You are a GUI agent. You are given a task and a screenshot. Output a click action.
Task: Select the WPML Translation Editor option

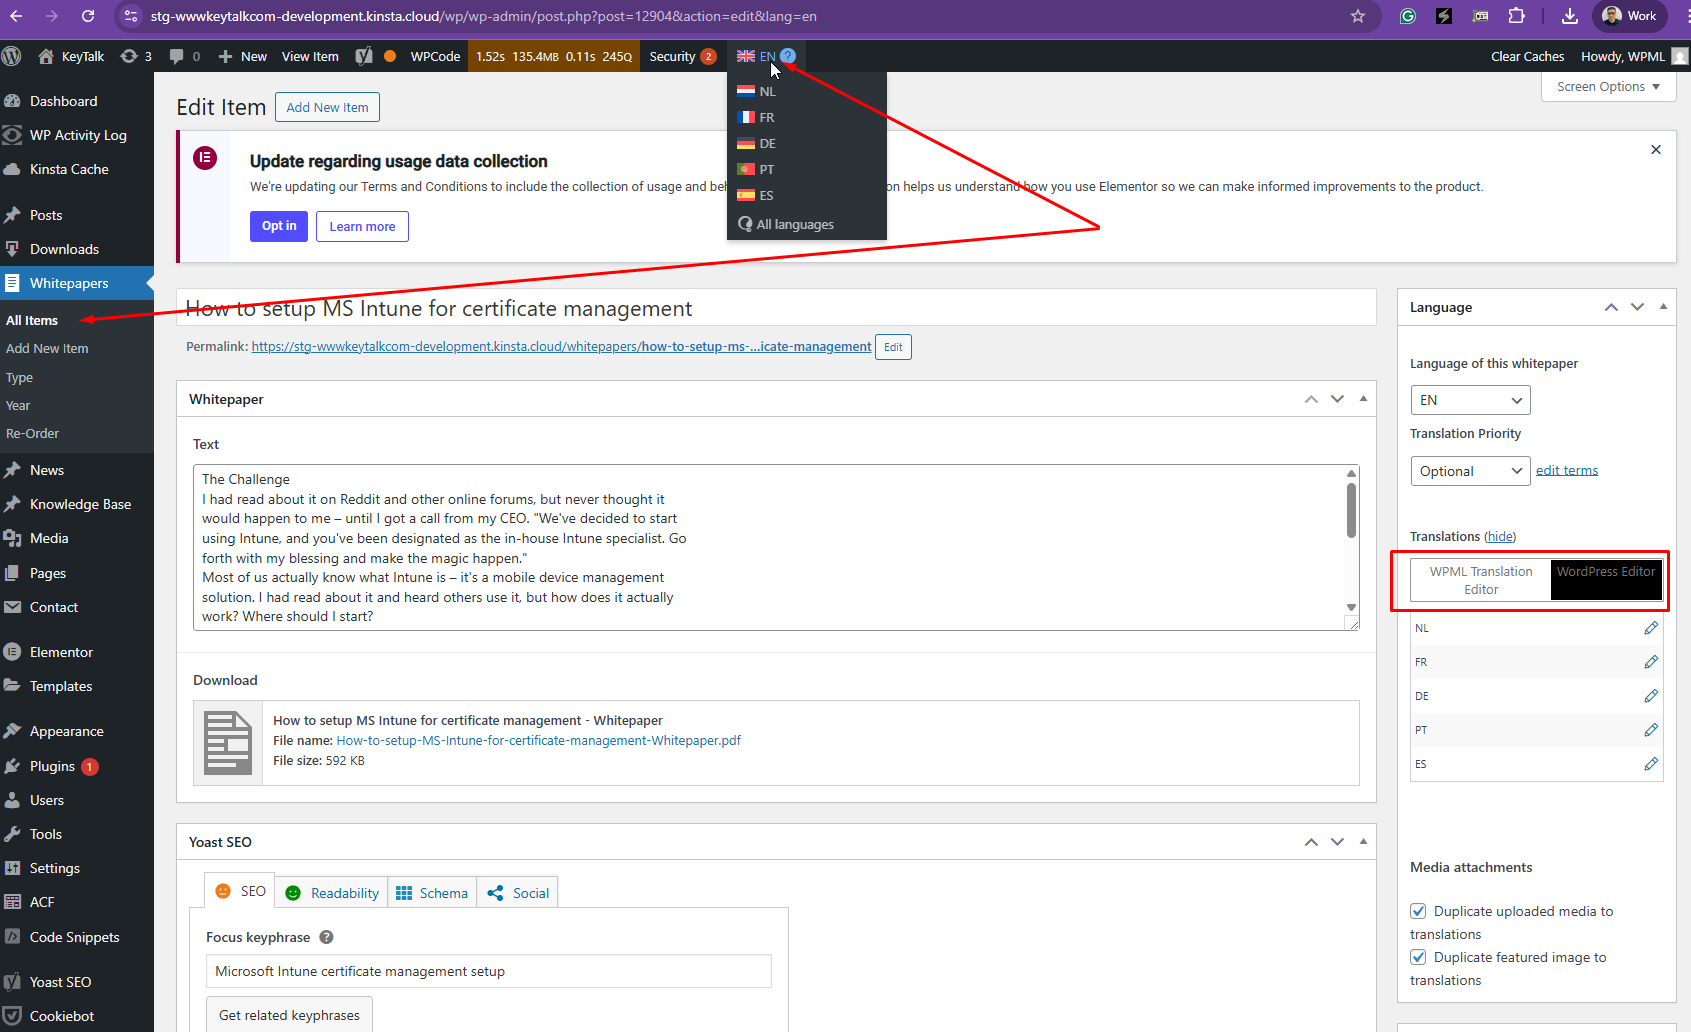[1481, 580]
